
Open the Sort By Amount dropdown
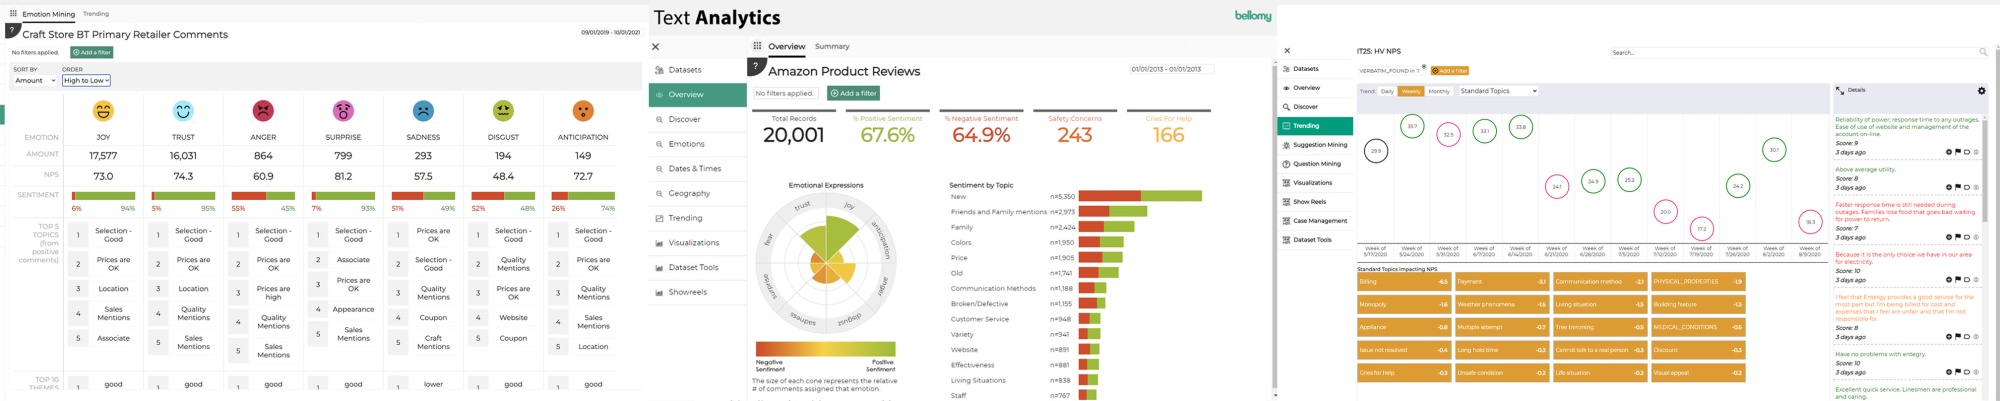point(34,81)
